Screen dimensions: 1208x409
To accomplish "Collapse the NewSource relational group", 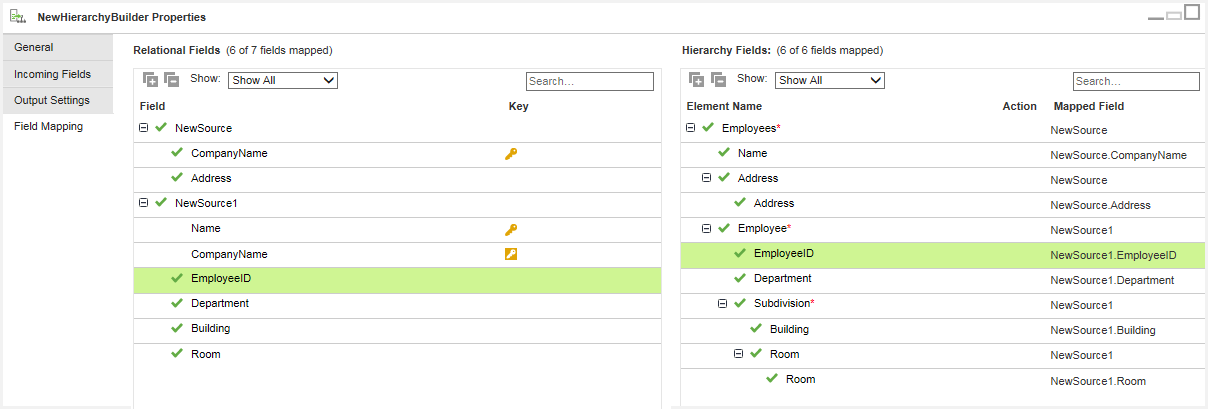I will [x=143, y=128].
